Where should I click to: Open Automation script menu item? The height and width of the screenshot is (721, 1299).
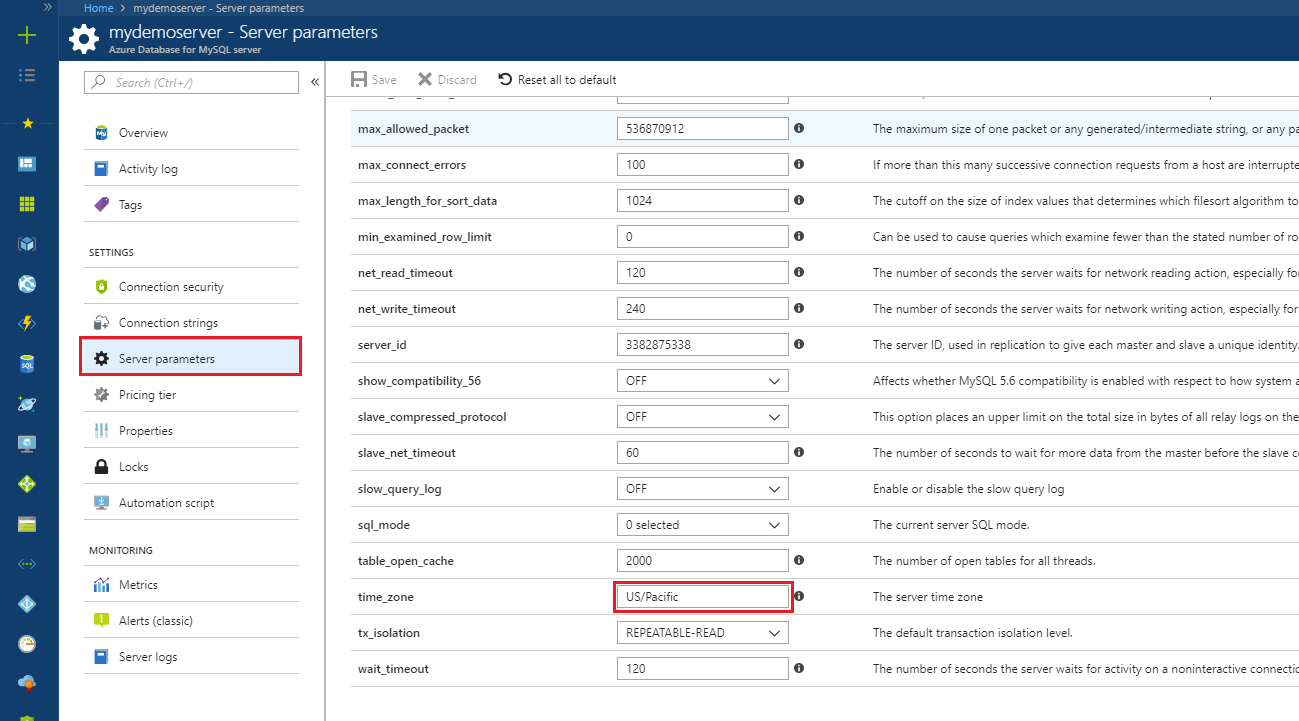[191, 503]
